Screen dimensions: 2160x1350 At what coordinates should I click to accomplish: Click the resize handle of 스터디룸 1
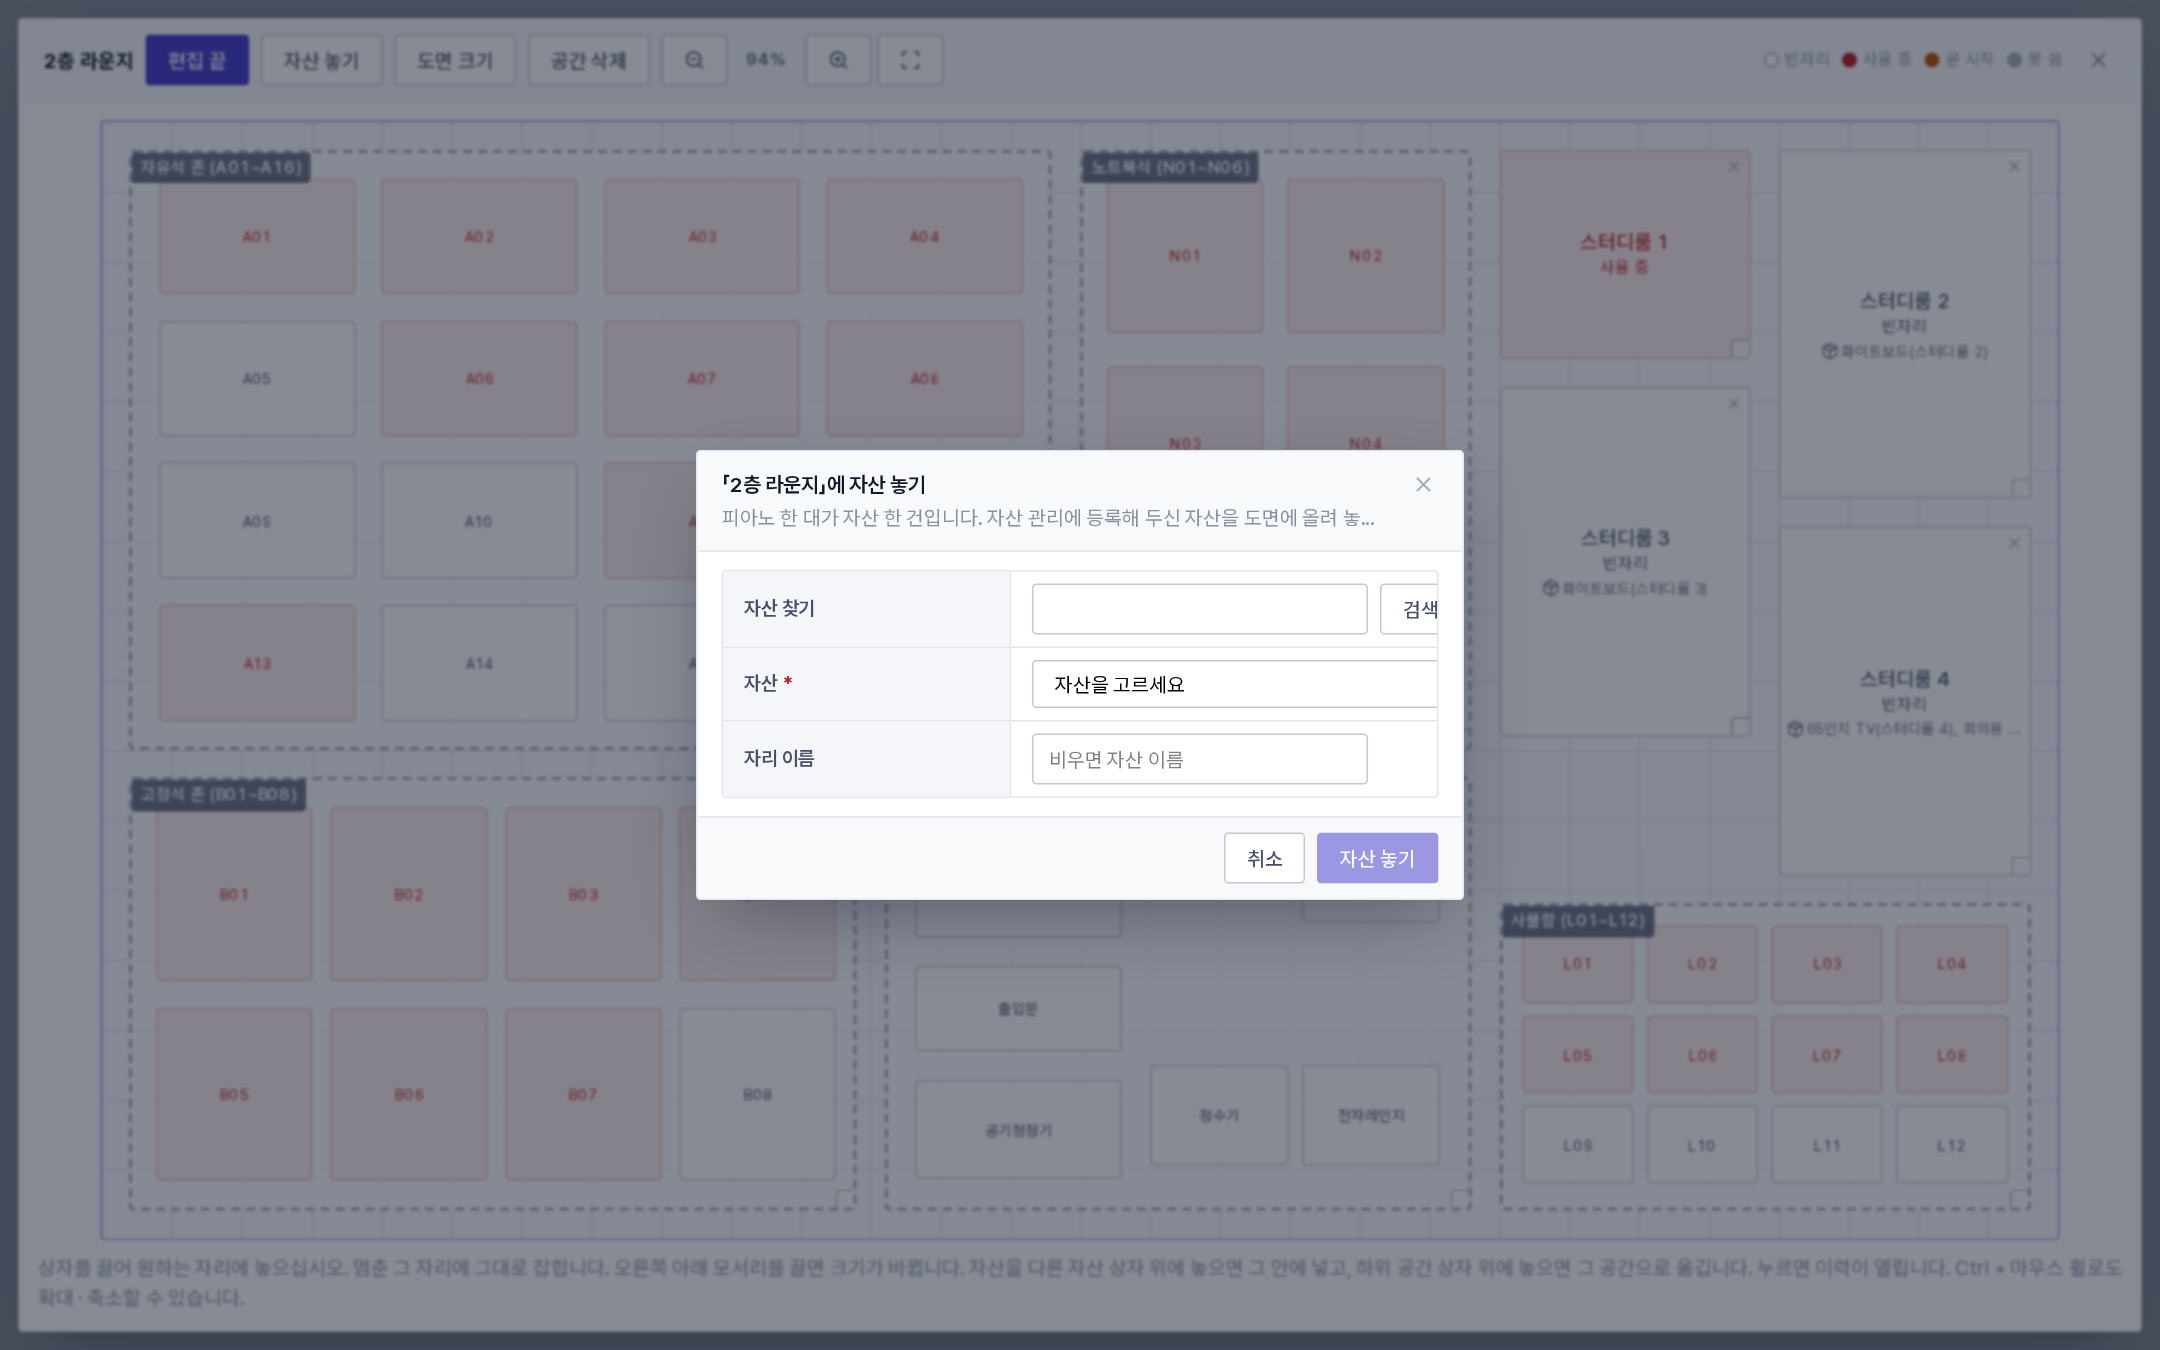point(1740,349)
